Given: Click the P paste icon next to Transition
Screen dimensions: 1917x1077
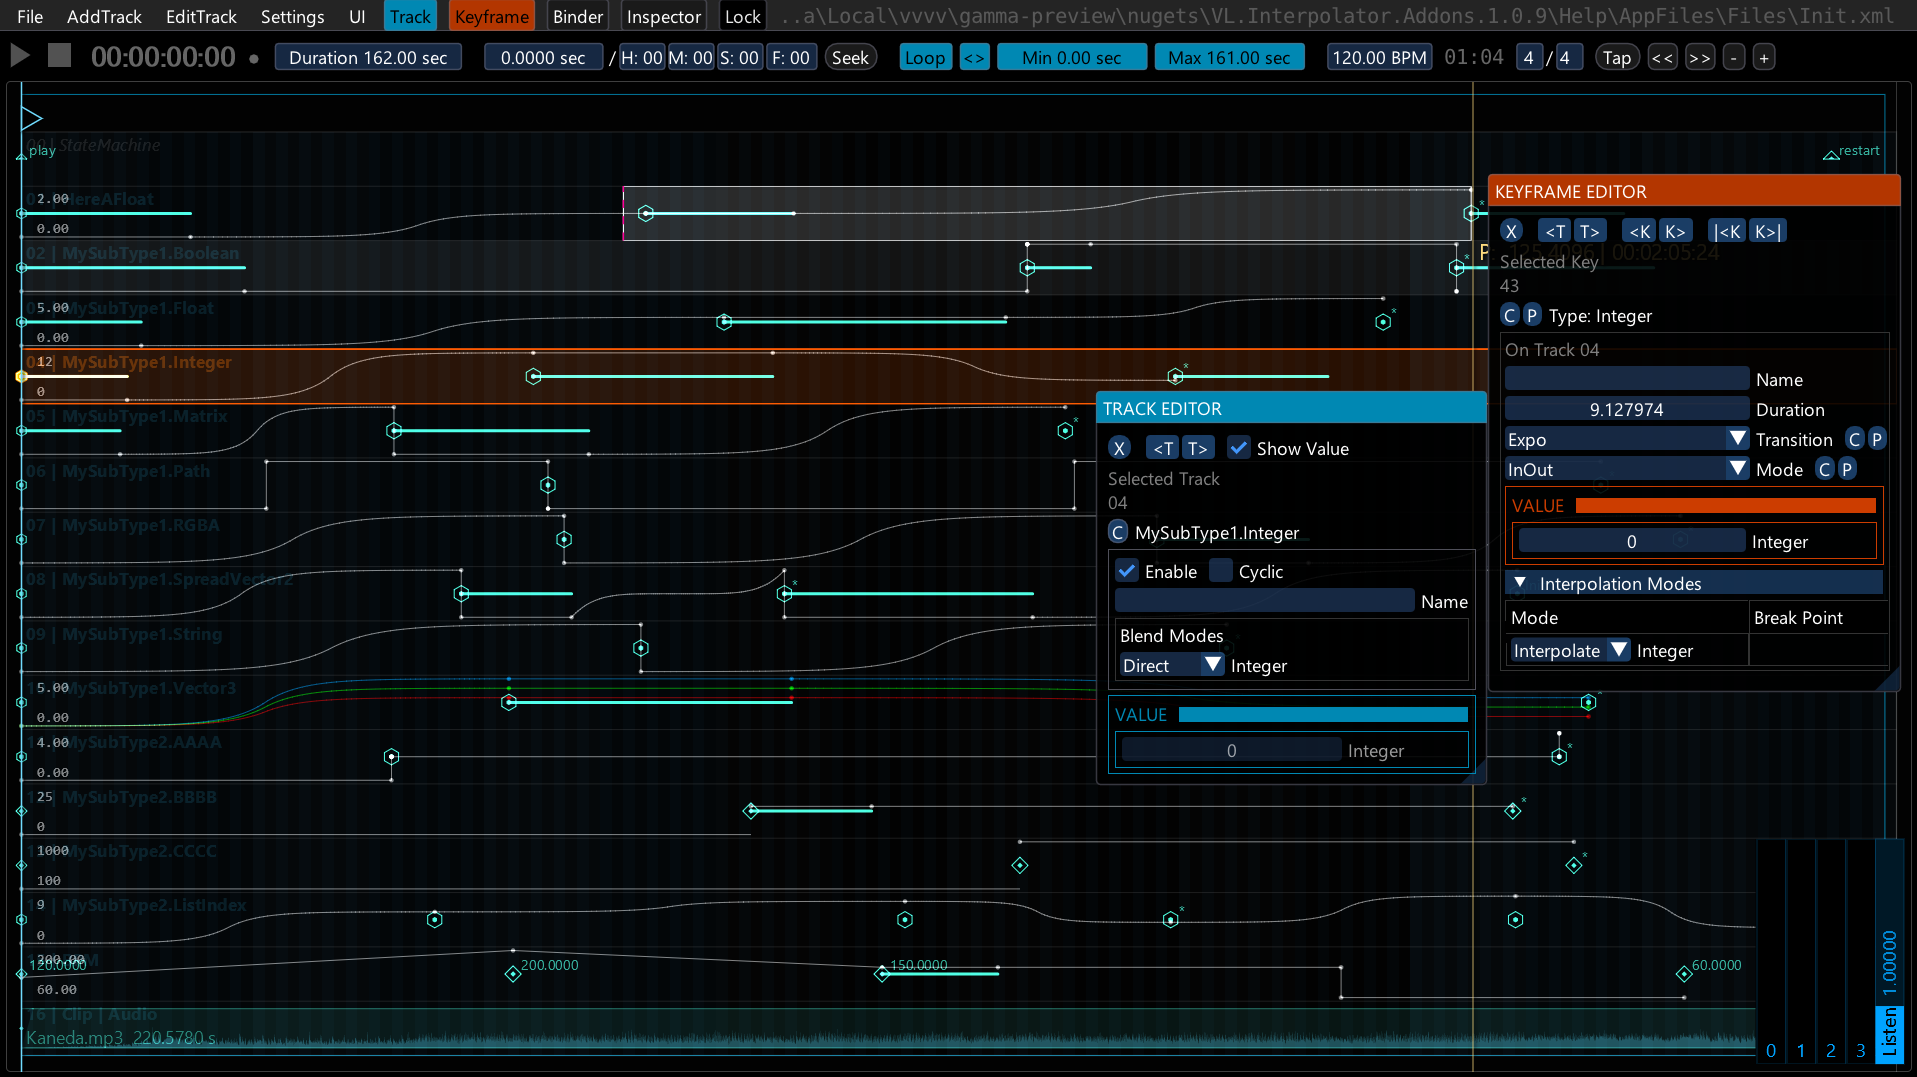Looking at the screenshot, I should tap(1877, 439).
